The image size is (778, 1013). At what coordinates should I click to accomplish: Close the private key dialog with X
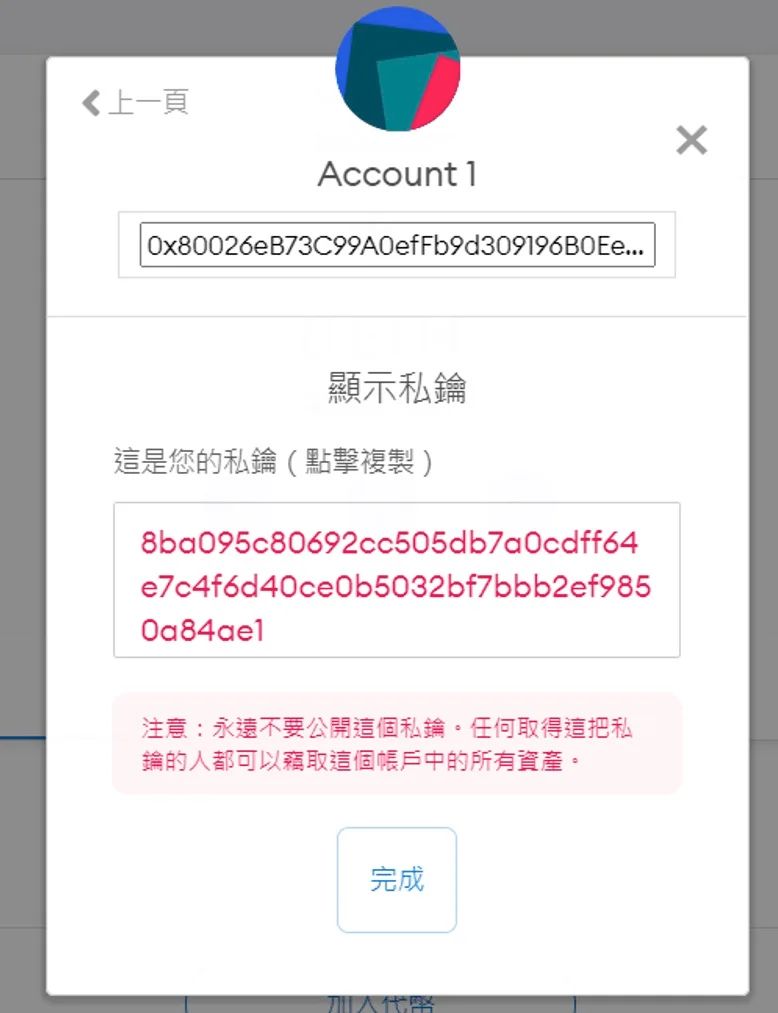691,140
